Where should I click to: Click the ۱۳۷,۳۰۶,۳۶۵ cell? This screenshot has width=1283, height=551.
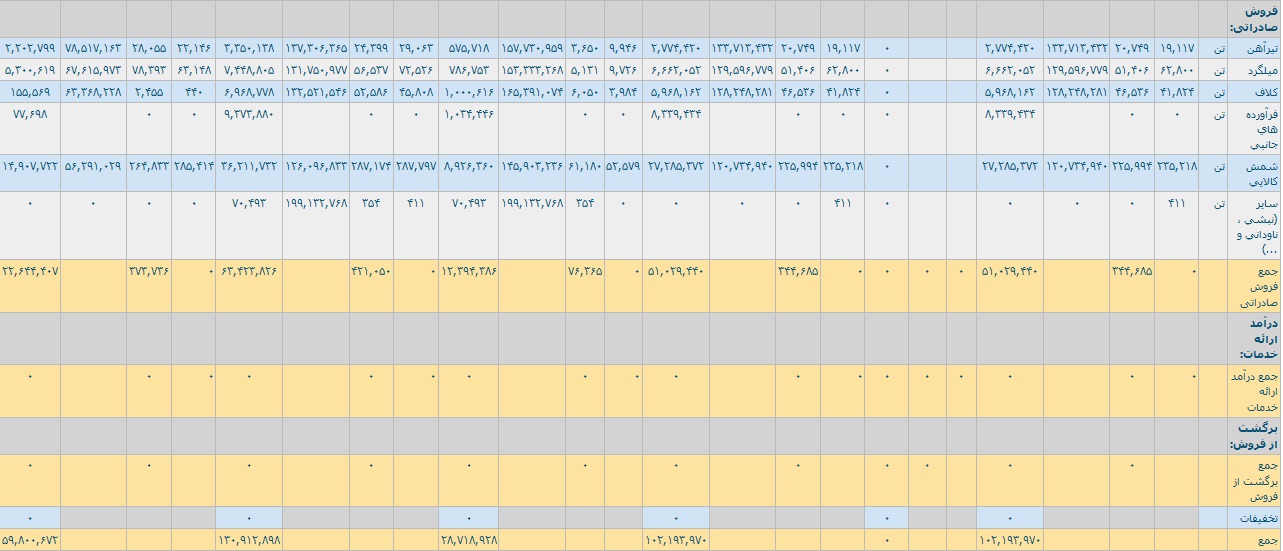tap(317, 48)
